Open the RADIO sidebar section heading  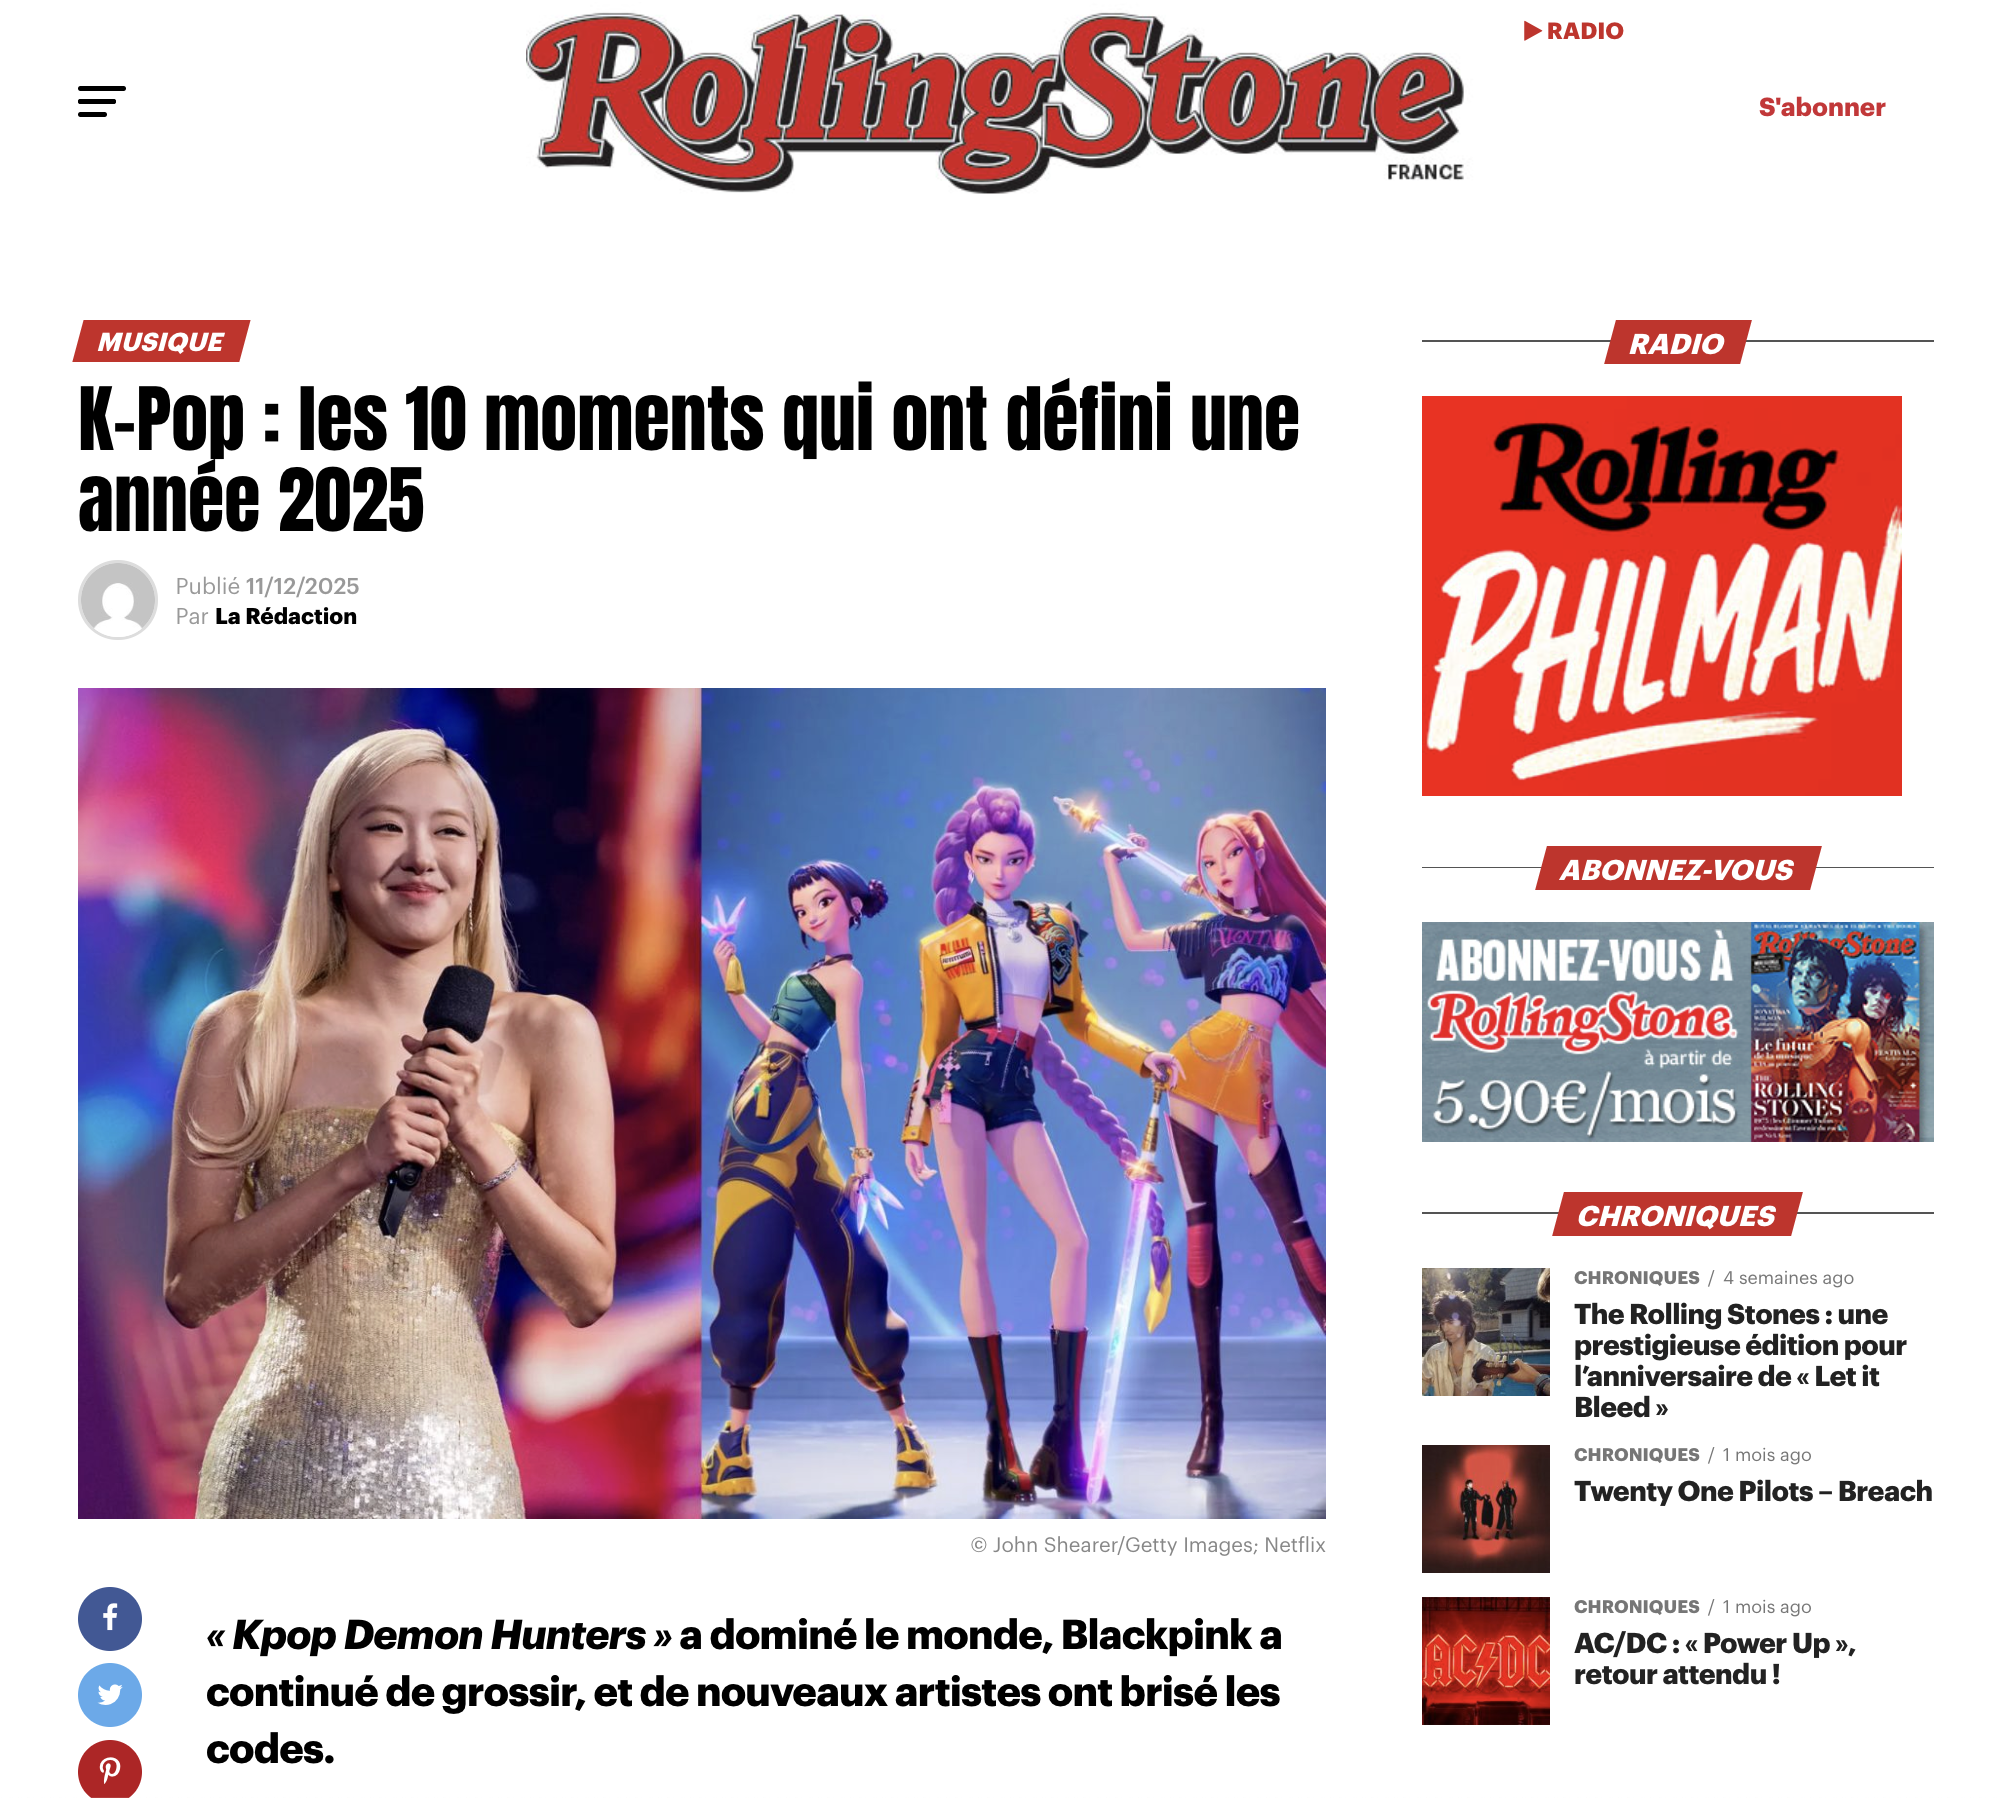tap(1677, 343)
